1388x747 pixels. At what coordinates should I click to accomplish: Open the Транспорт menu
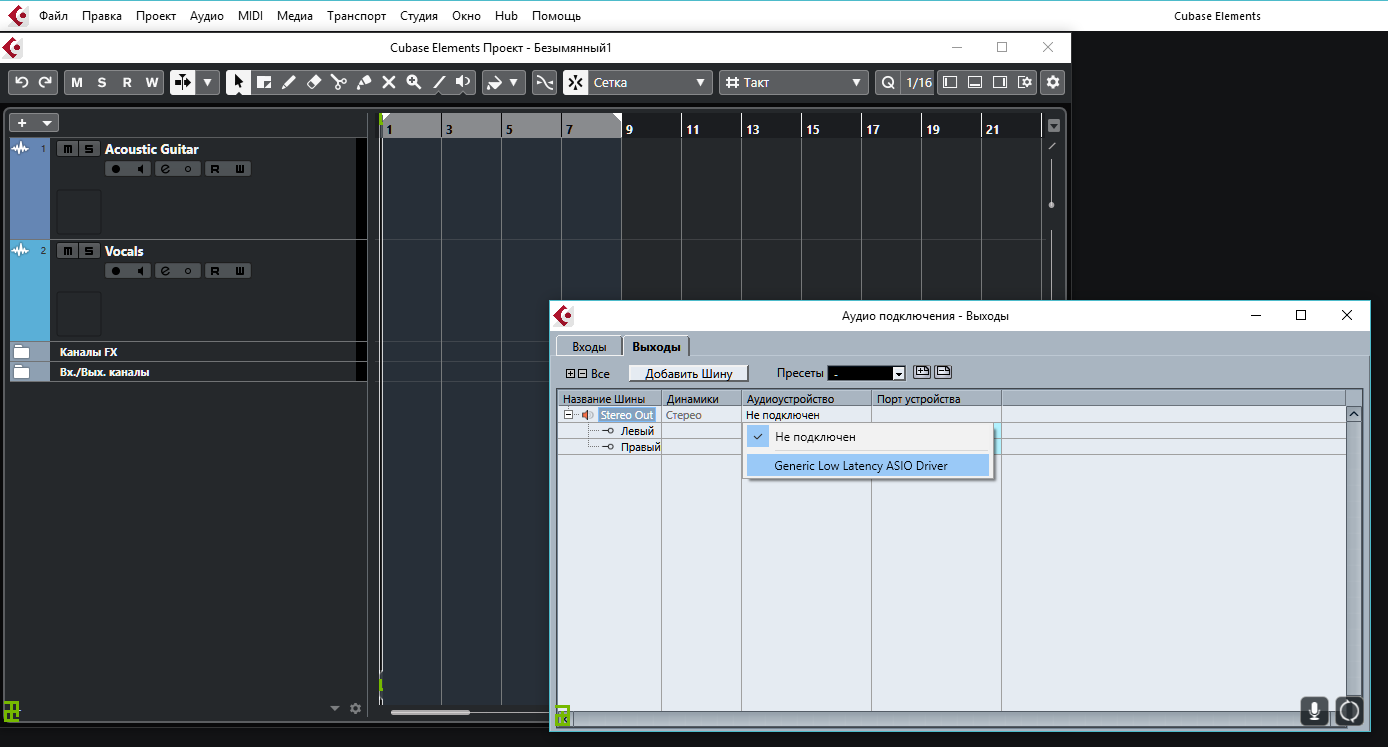356,16
